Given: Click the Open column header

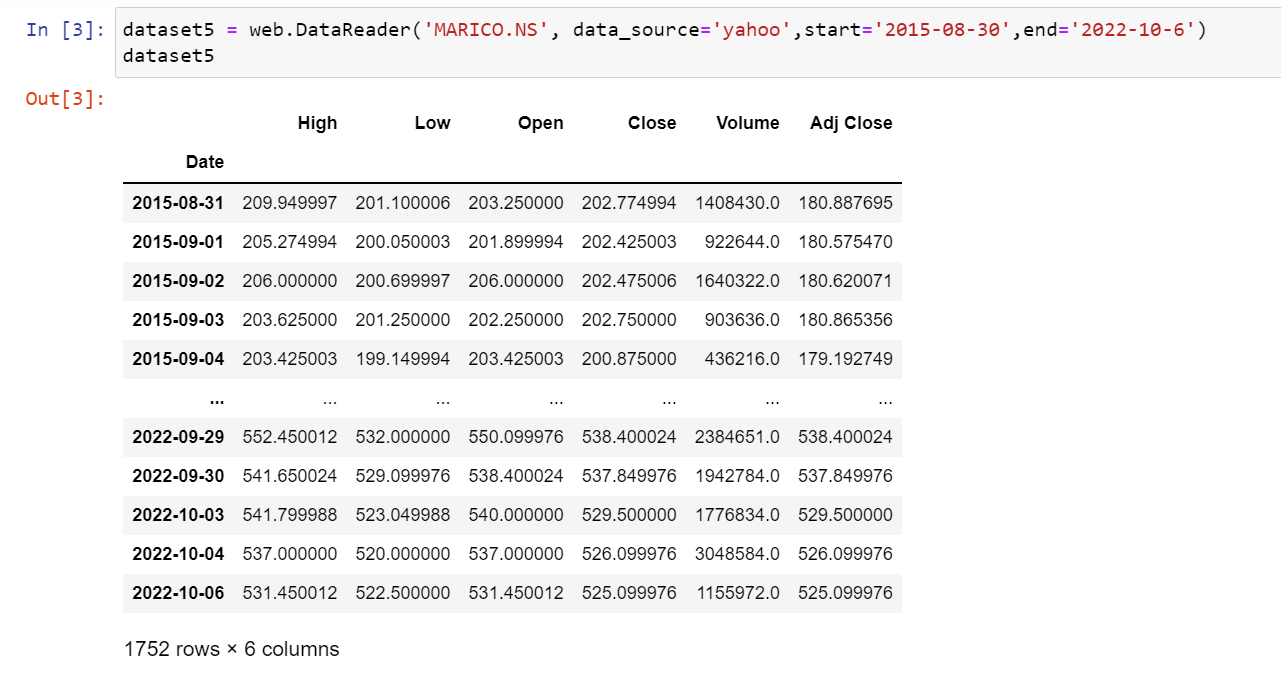Looking at the screenshot, I should point(540,122).
